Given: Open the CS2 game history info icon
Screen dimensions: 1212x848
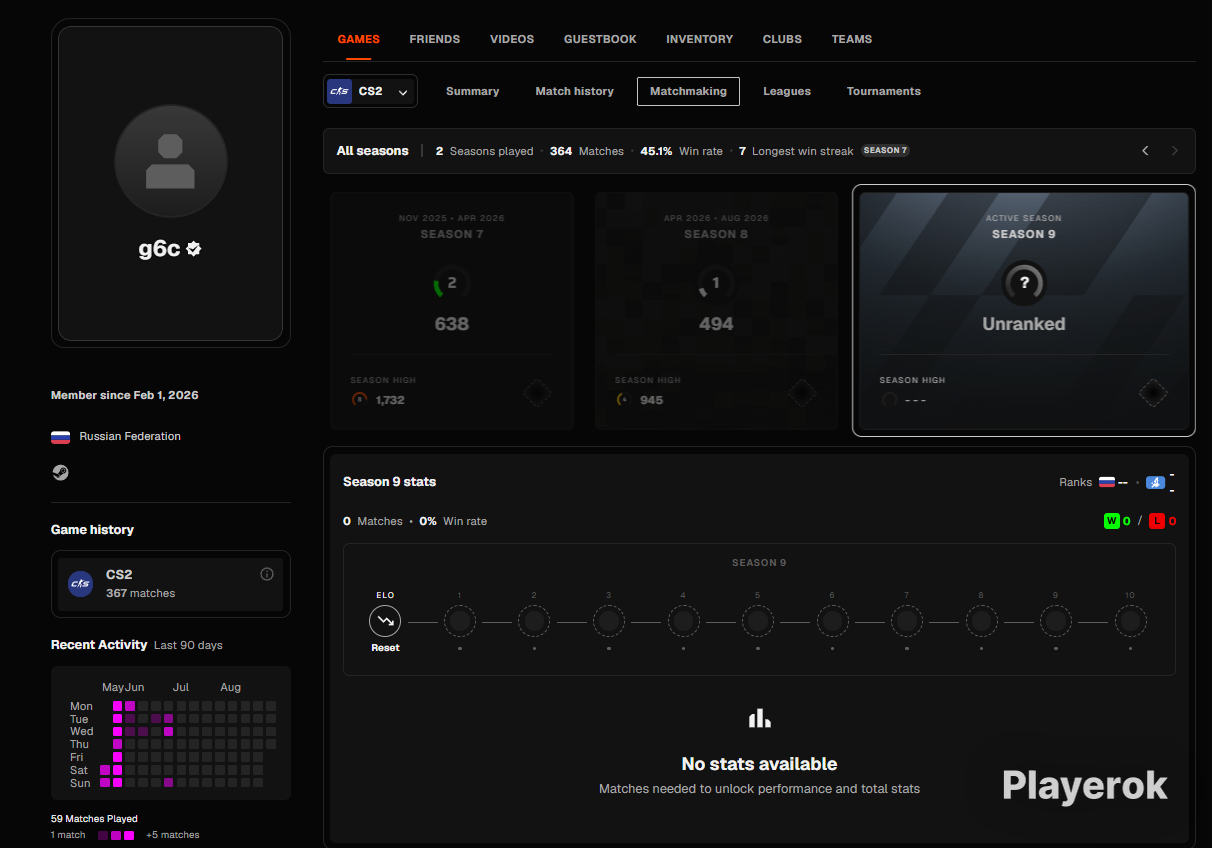Looking at the screenshot, I should click(x=267, y=574).
